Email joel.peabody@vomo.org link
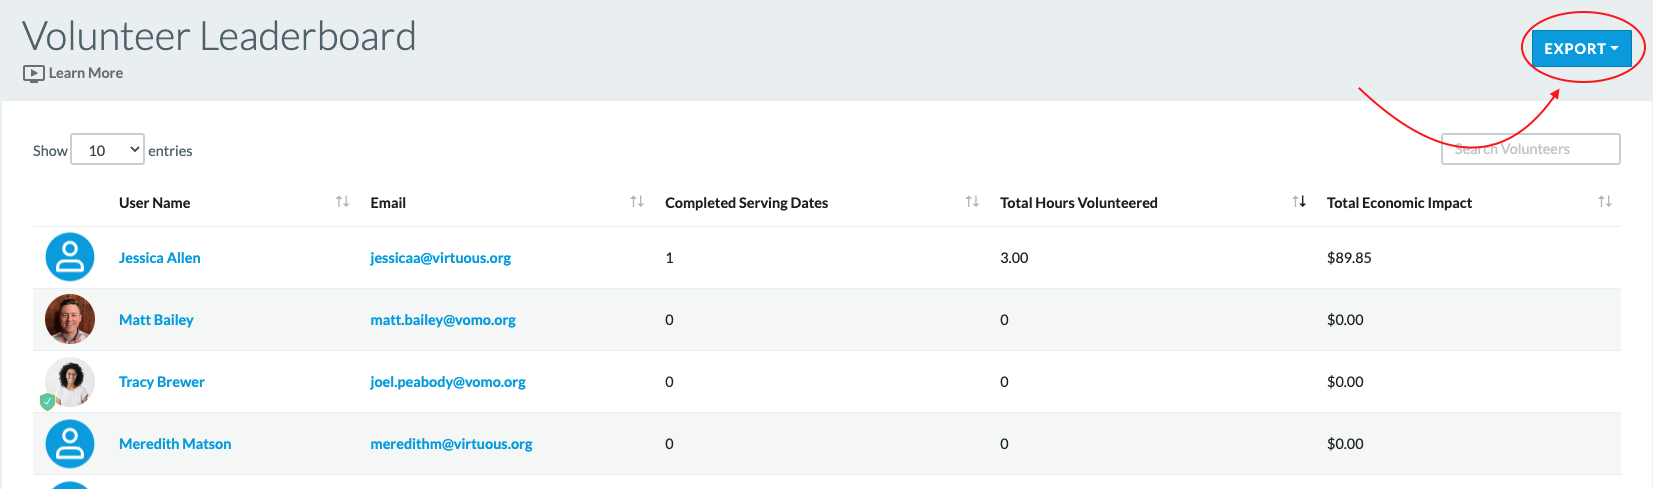 tap(448, 382)
